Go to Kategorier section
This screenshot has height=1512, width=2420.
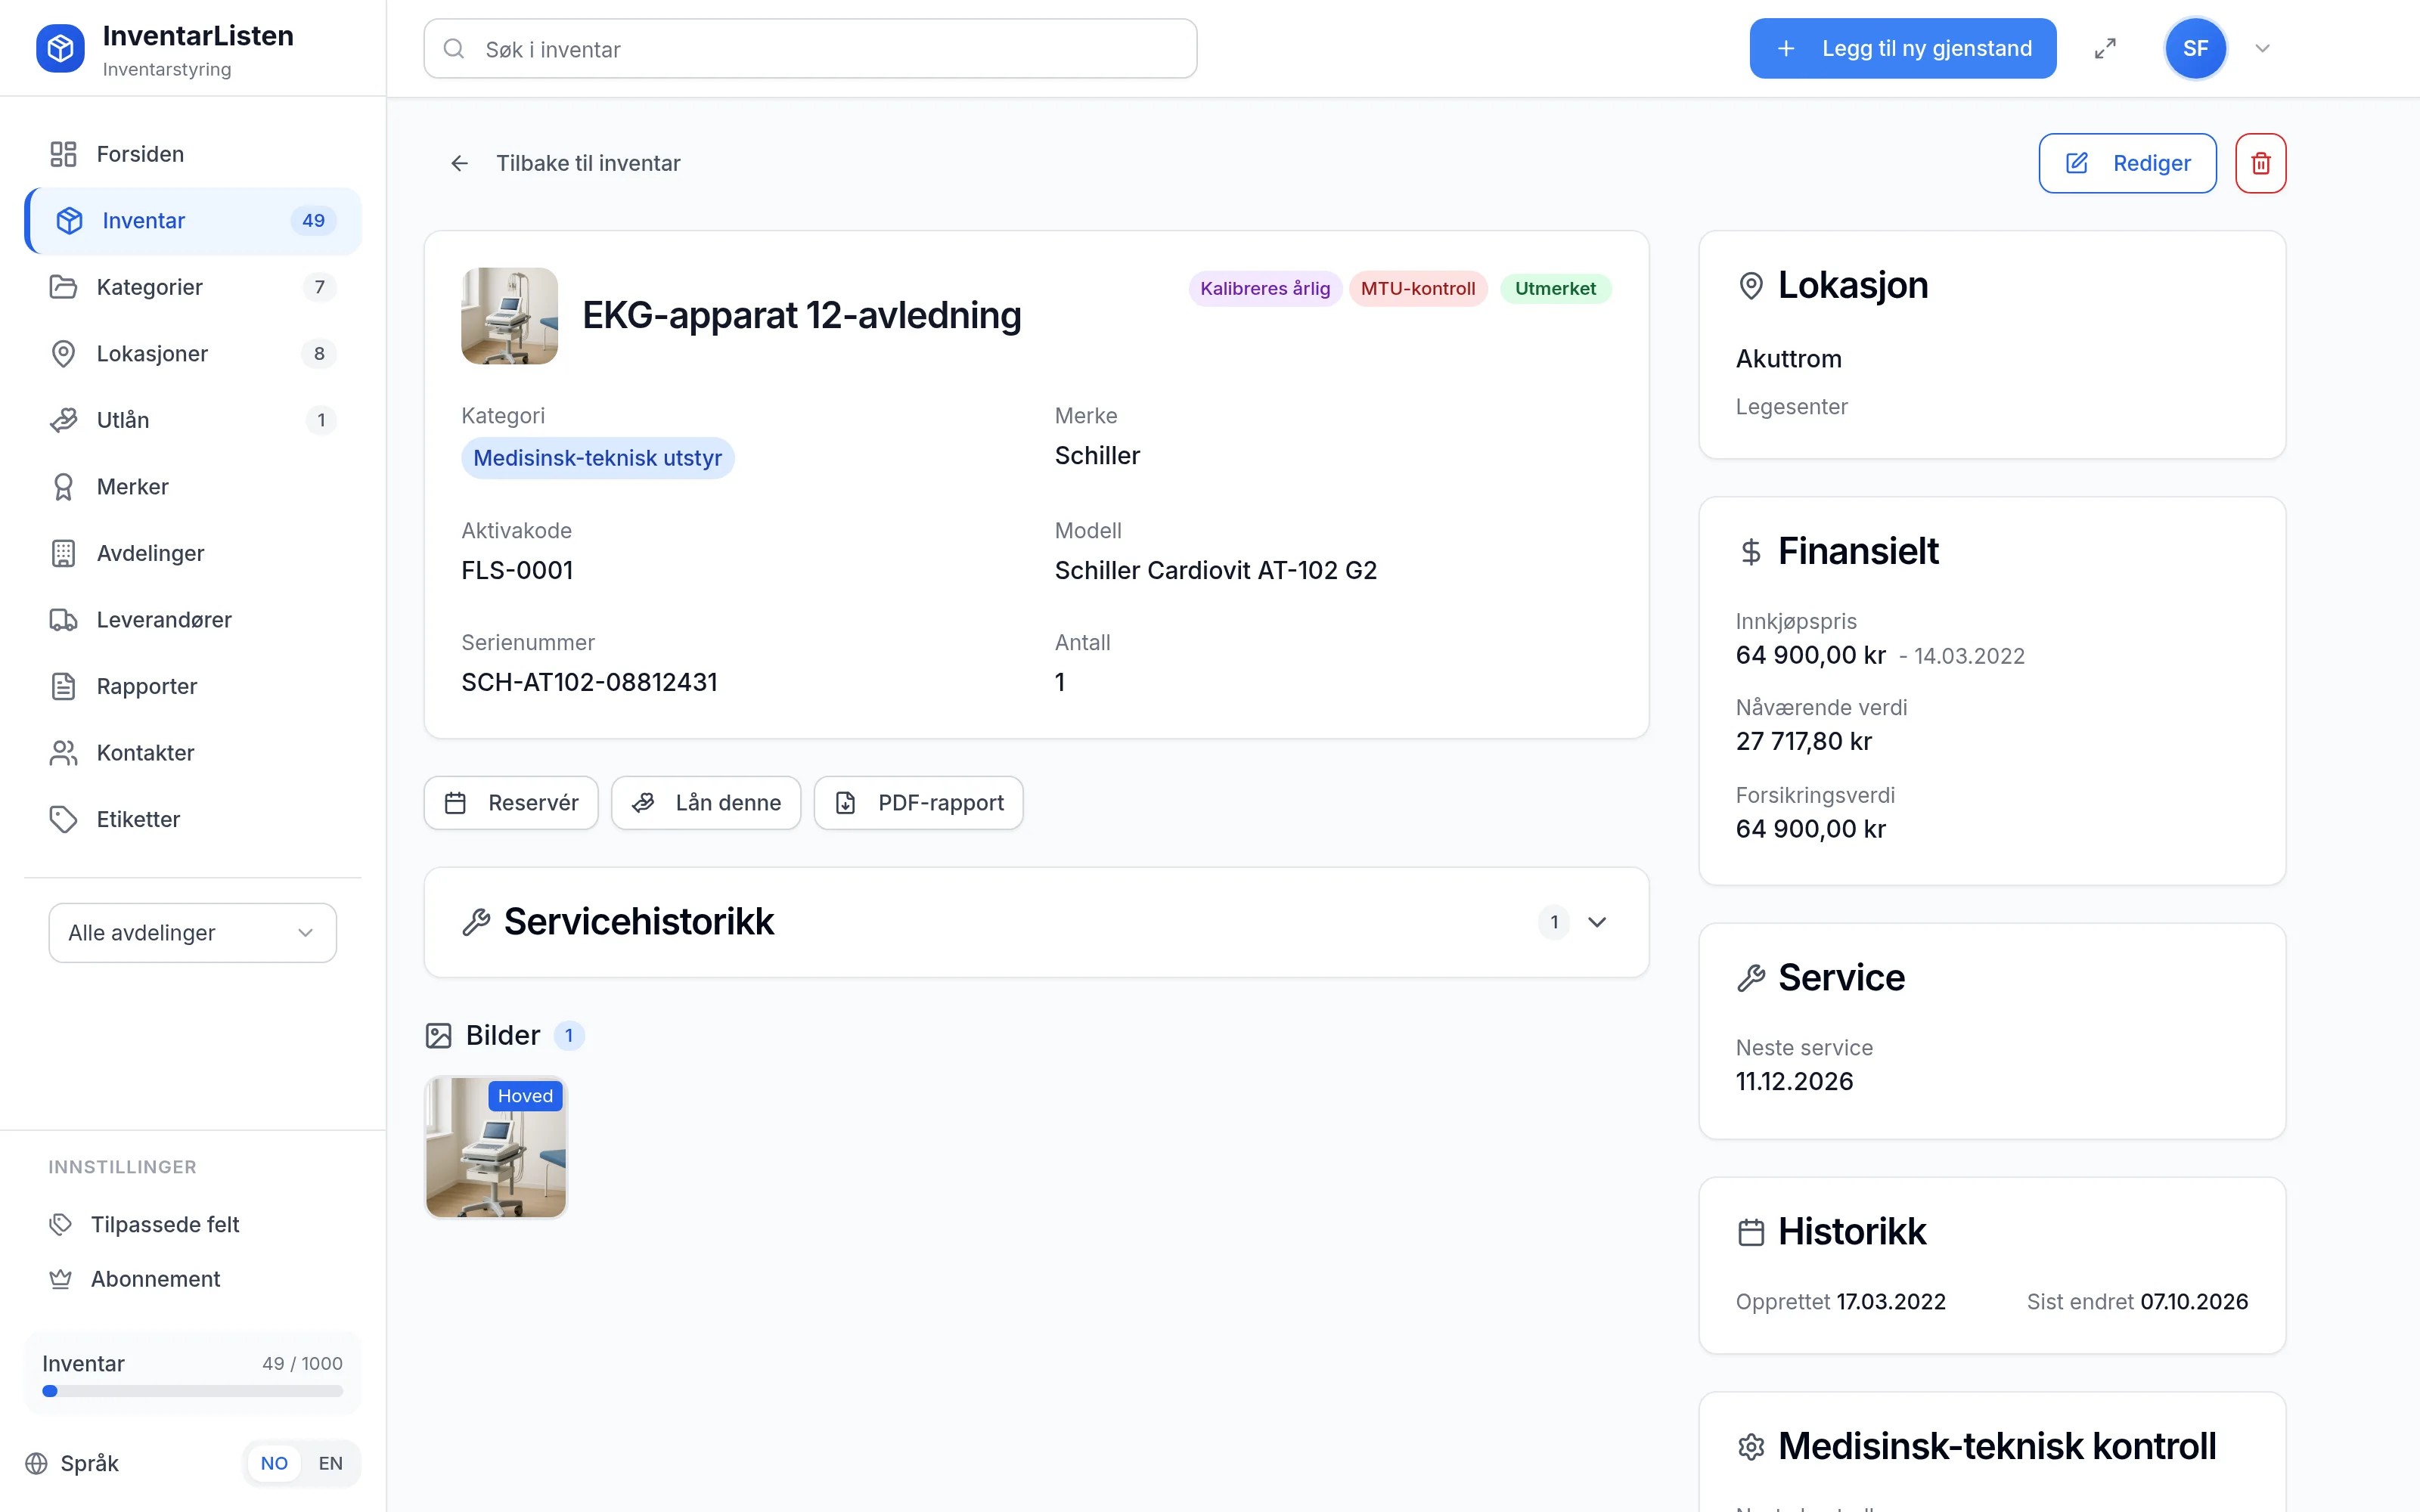(x=193, y=287)
